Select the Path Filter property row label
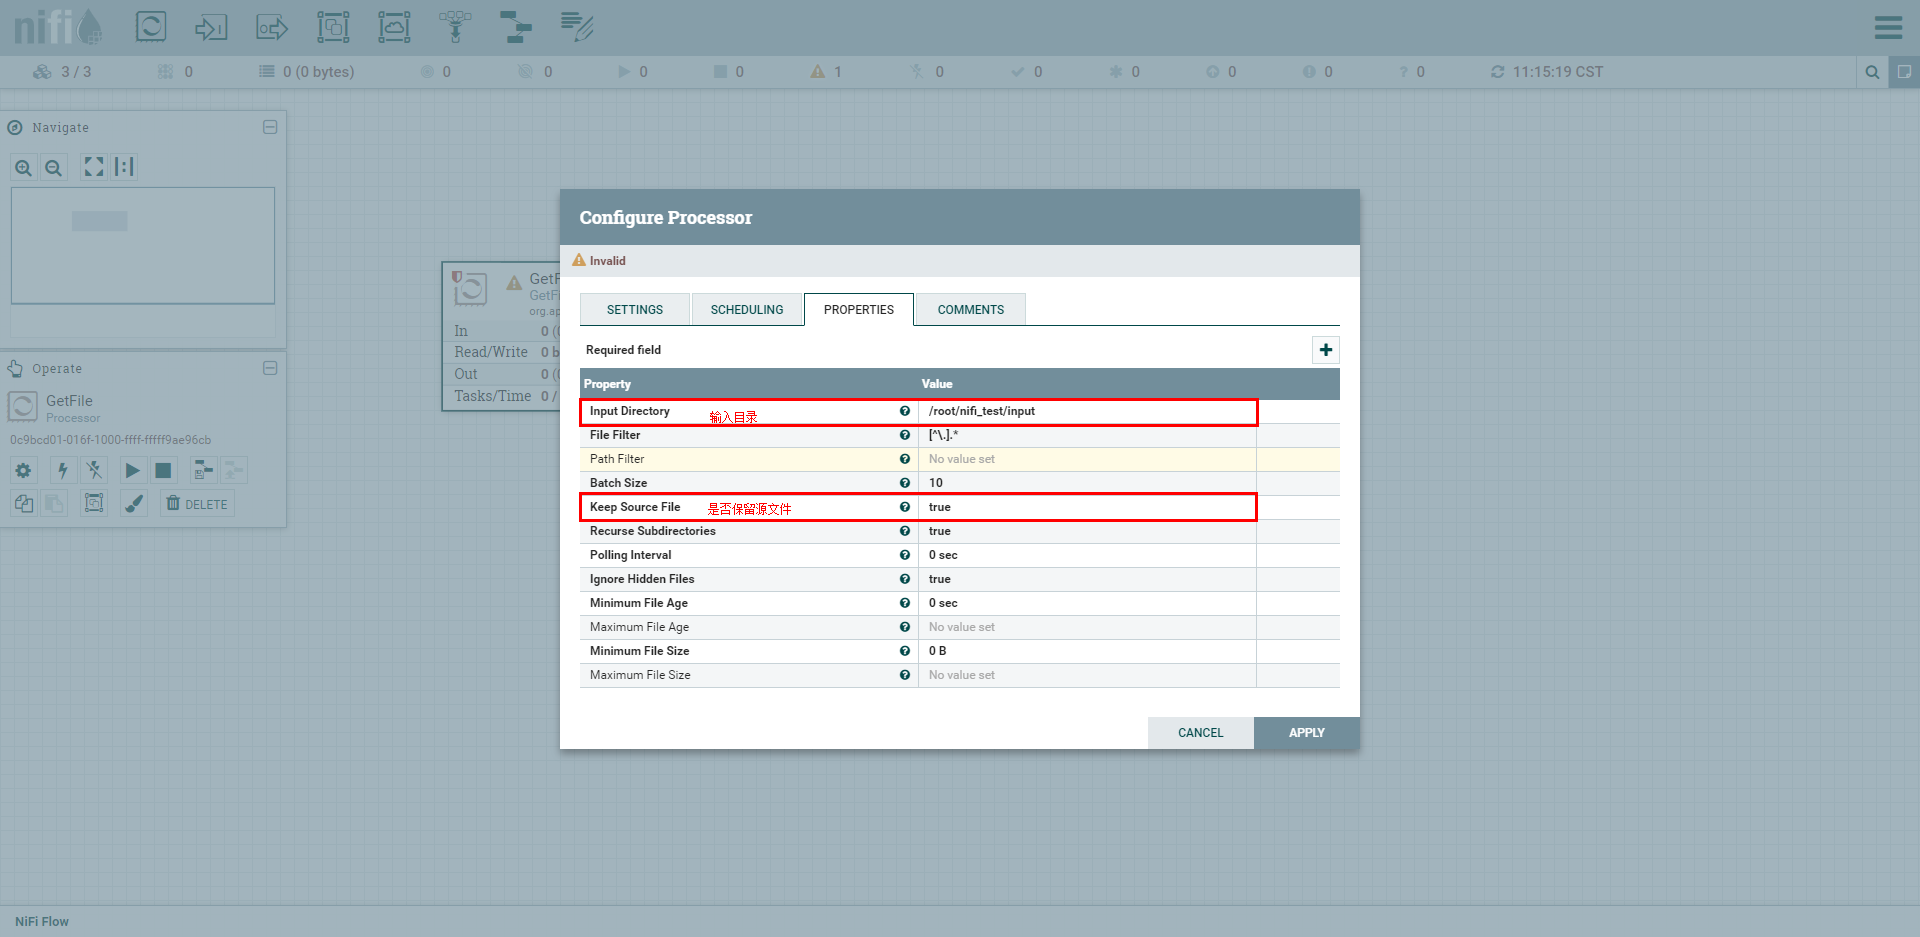Viewport: 1920px width, 937px height. tap(617, 459)
